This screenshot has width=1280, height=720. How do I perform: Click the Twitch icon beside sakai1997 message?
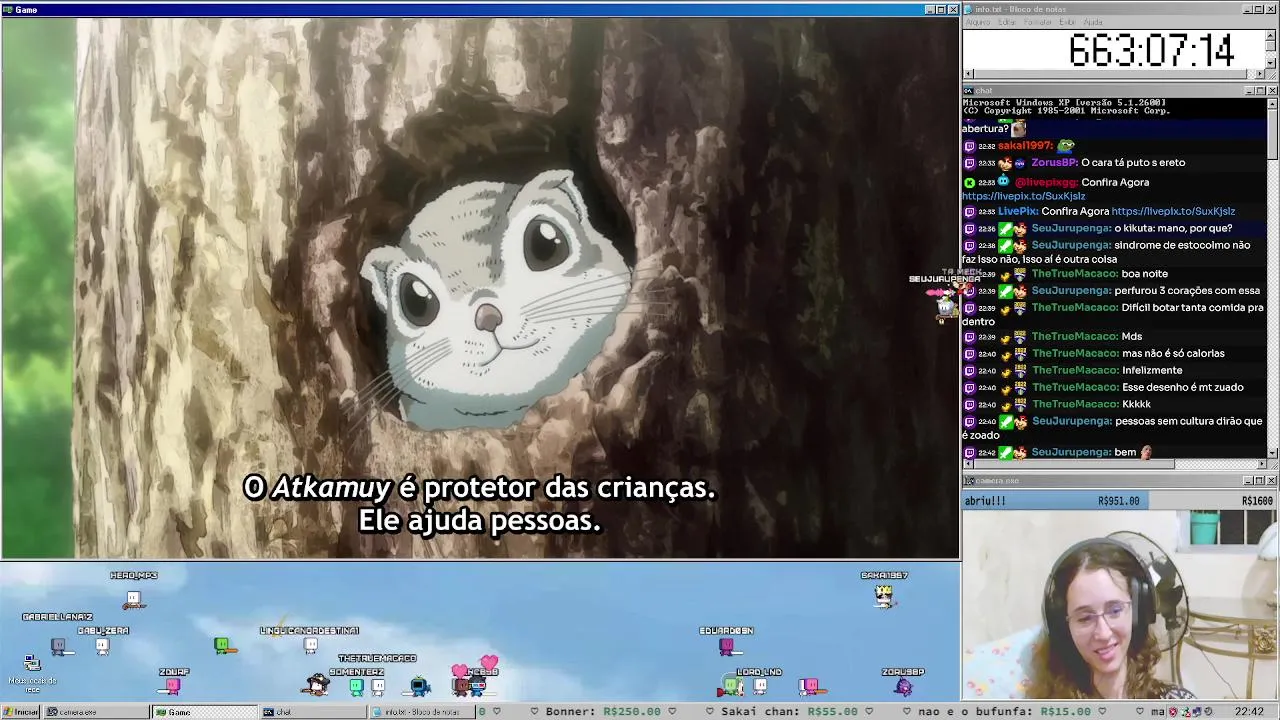pos(969,146)
